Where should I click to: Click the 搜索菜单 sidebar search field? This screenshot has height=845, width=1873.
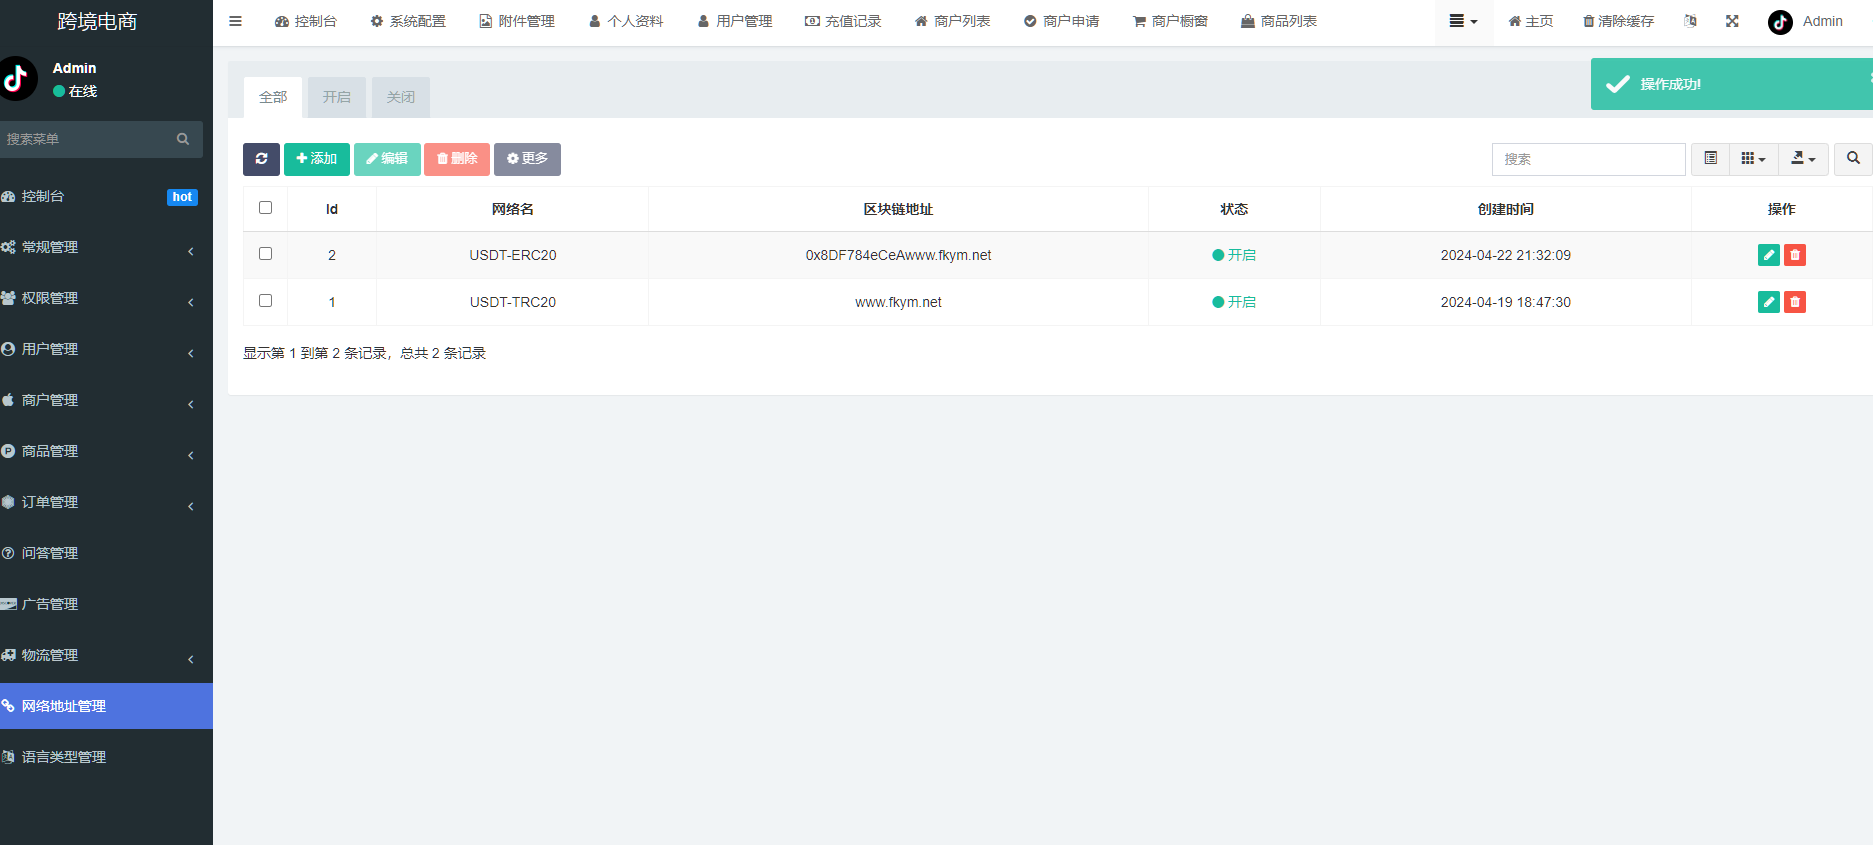(85, 139)
